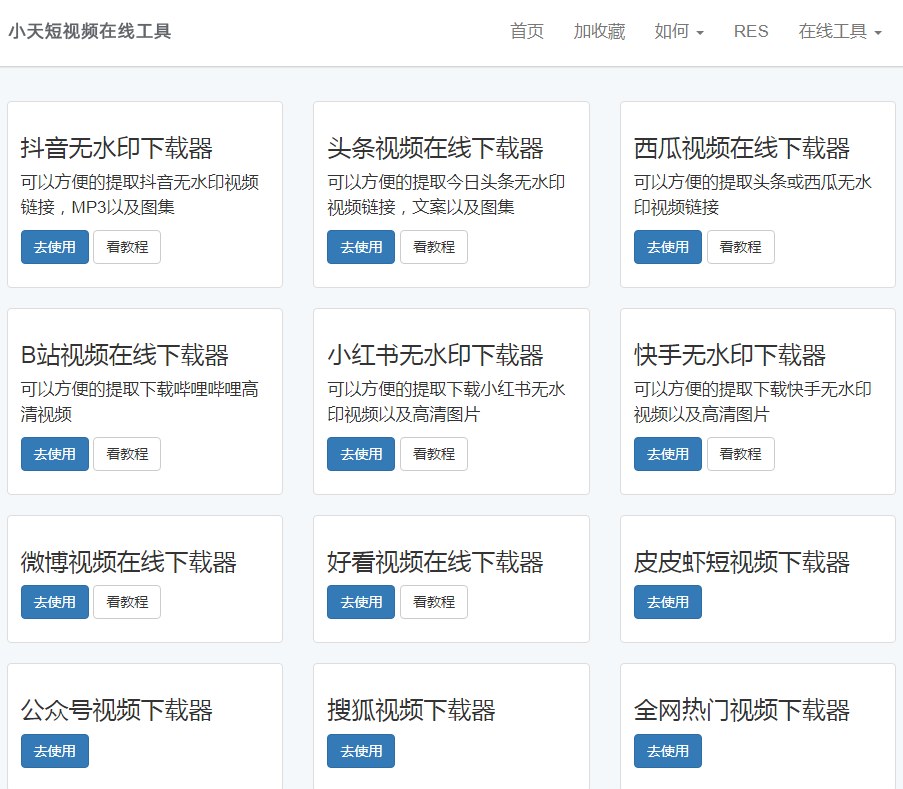The width and height of the screenshot is (903, 789).
Task: Open 看教程 for 小红书无水印下载器
Action: pyautogui.click(x=433, y=454)
